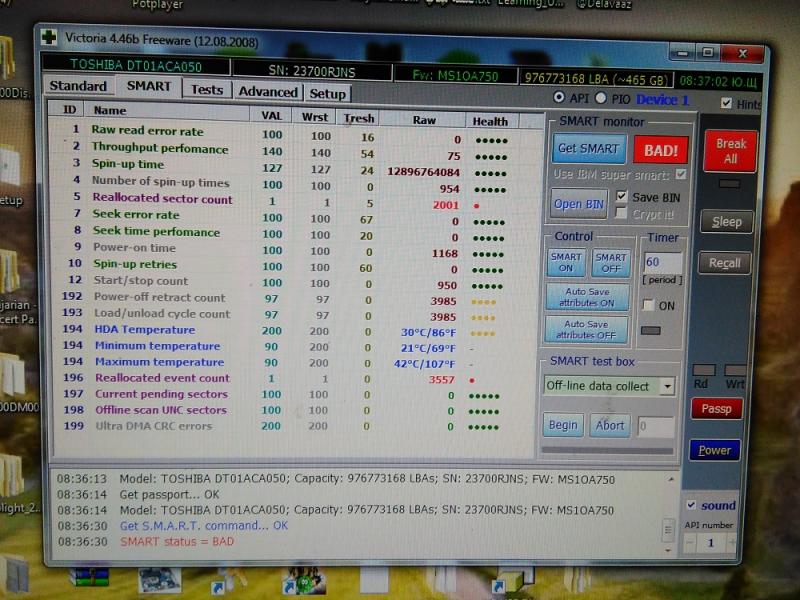The height and width of the screenshot is (600, 800).
Task: Toggle the Hints checkbox
Action: (726, 103)
